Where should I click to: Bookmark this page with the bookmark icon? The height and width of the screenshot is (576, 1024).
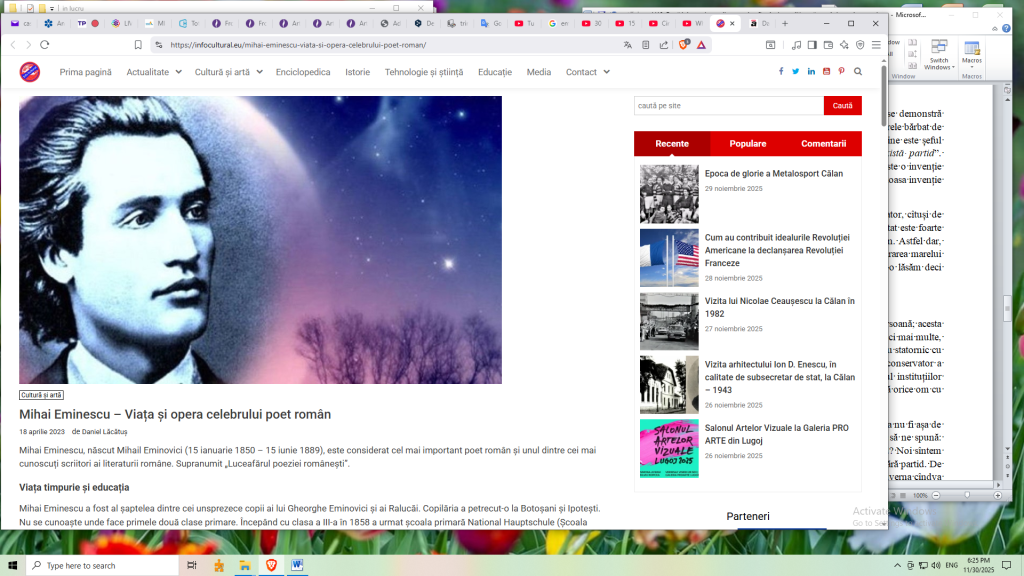tap(138, 45)
